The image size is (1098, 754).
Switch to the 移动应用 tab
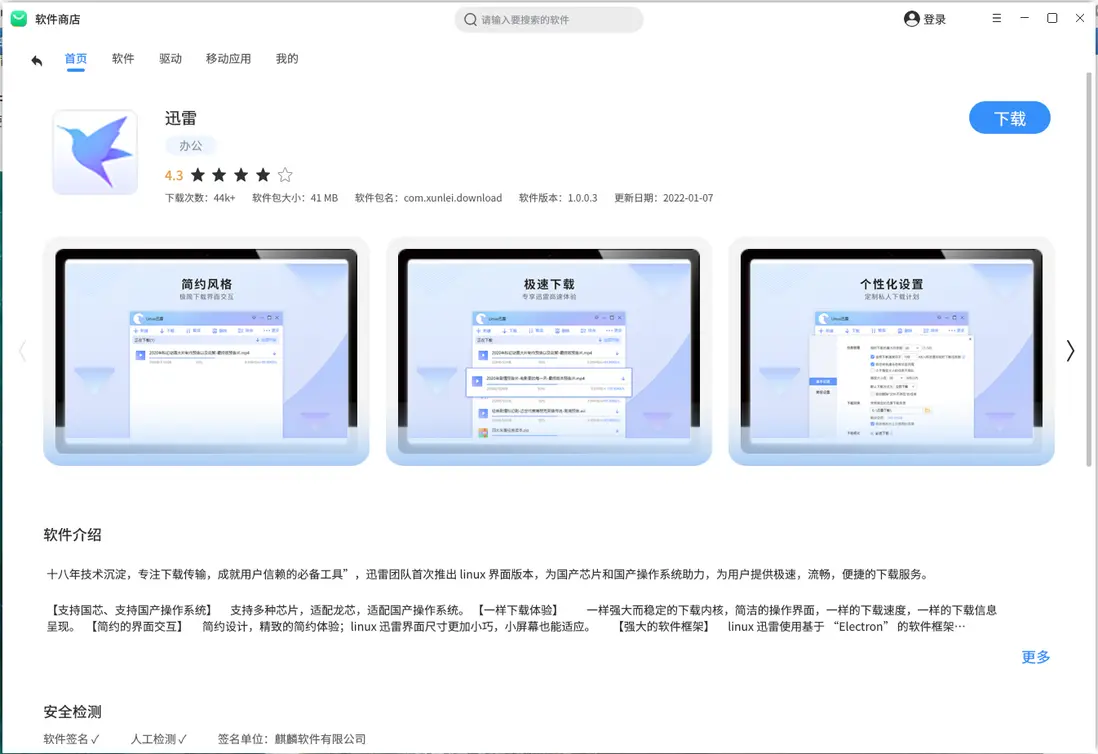[231, 59]
